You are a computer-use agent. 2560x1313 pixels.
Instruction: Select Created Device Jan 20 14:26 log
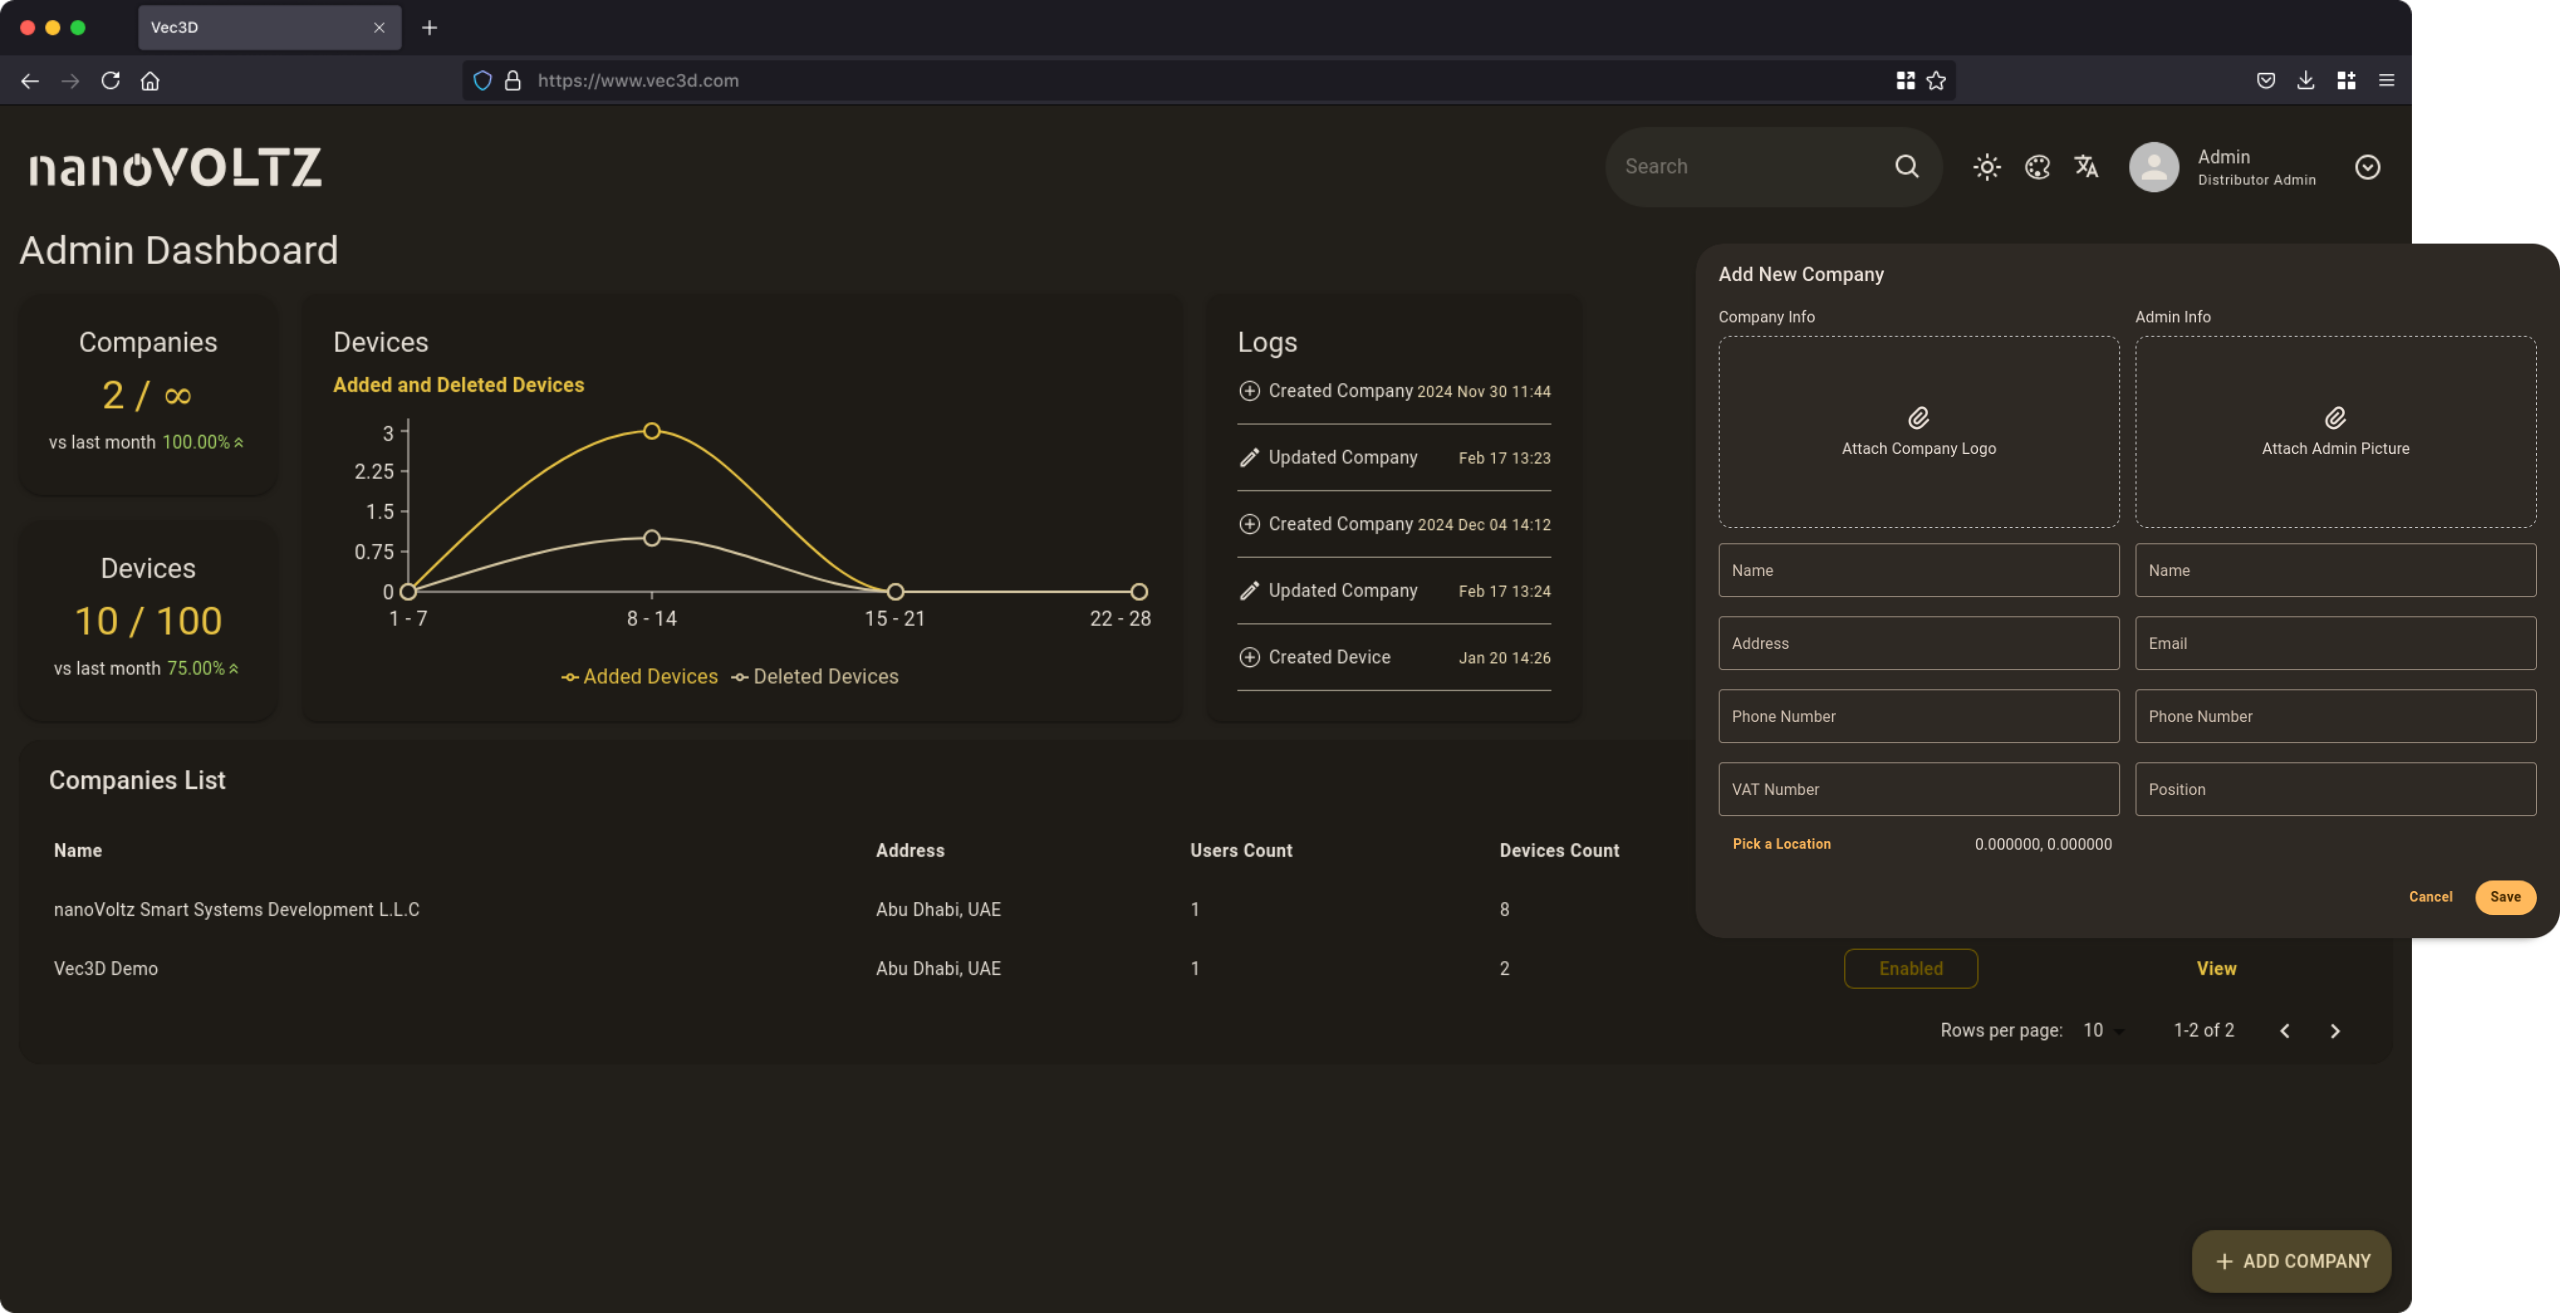(x=1394, y=657)
